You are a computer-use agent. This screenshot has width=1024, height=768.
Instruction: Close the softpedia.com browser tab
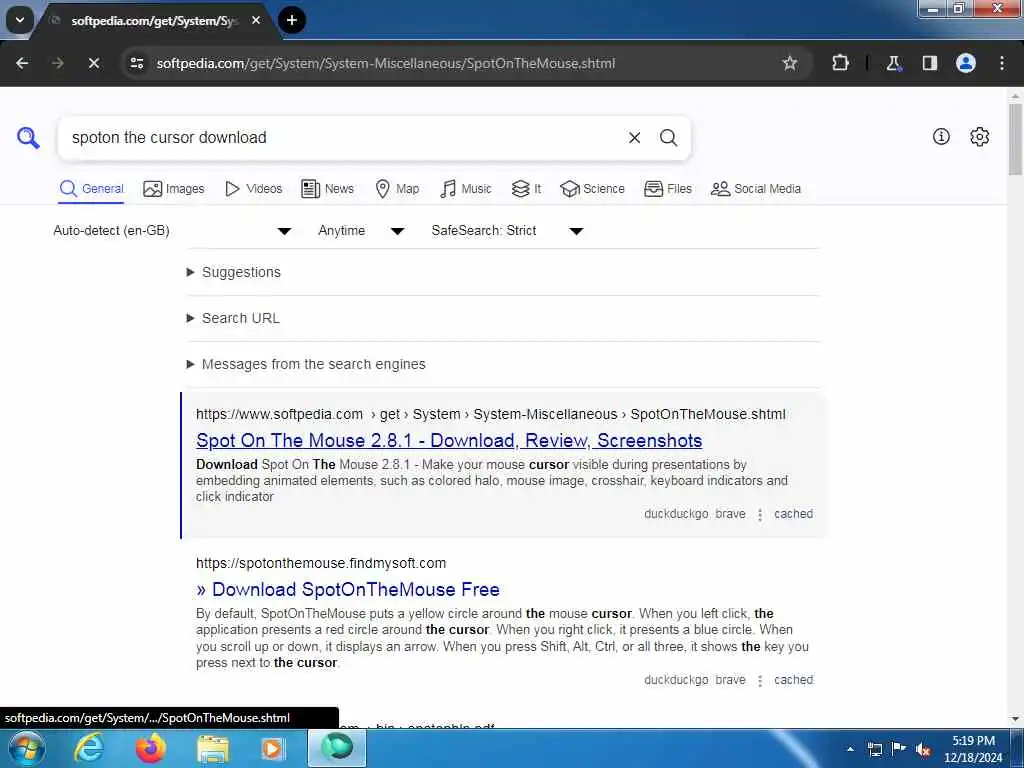pyautogui.click(x=256, y=20)
